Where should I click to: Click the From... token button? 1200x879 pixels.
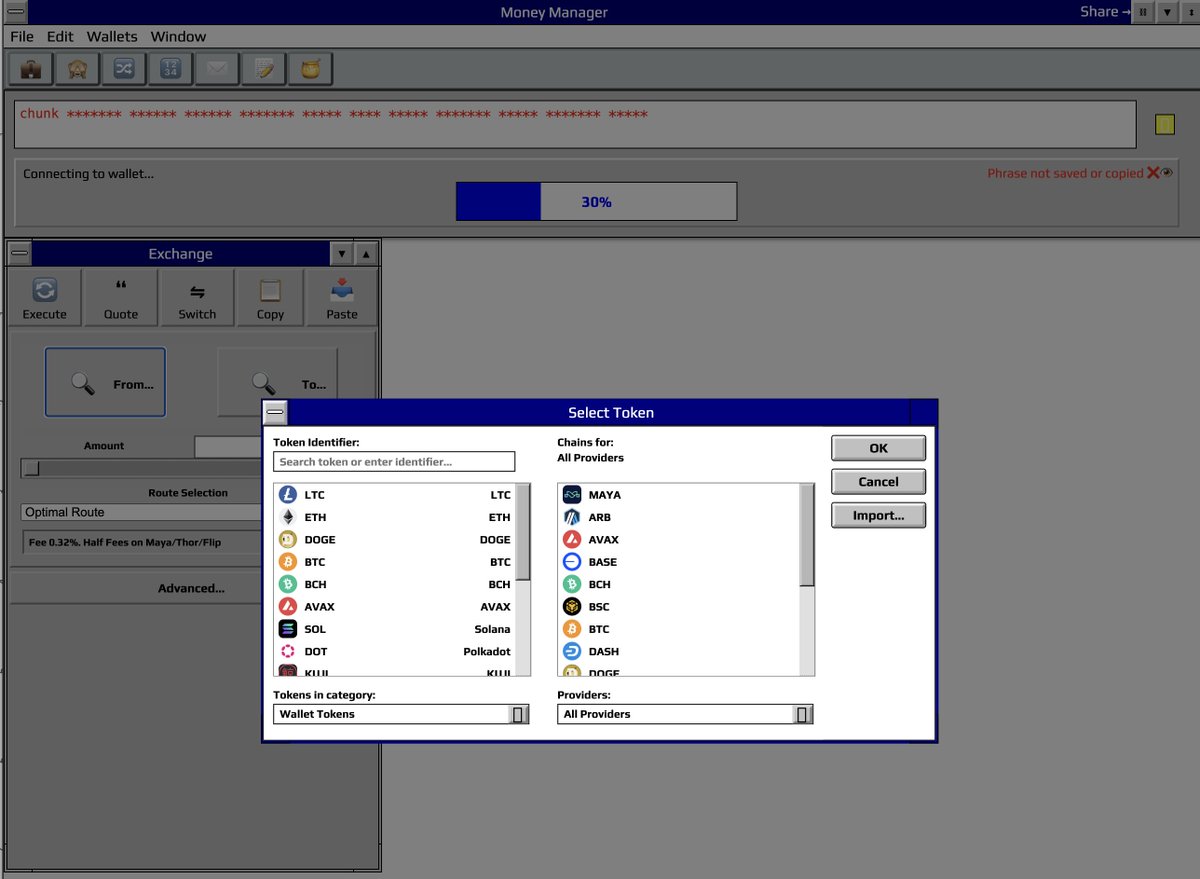point(105,382)
